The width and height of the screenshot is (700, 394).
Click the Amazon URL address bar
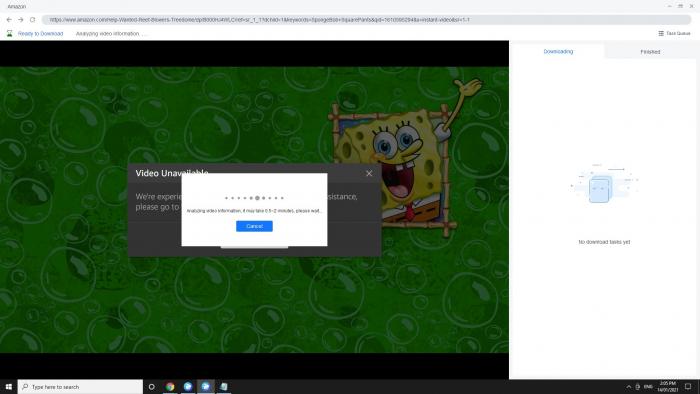[366, 20]
